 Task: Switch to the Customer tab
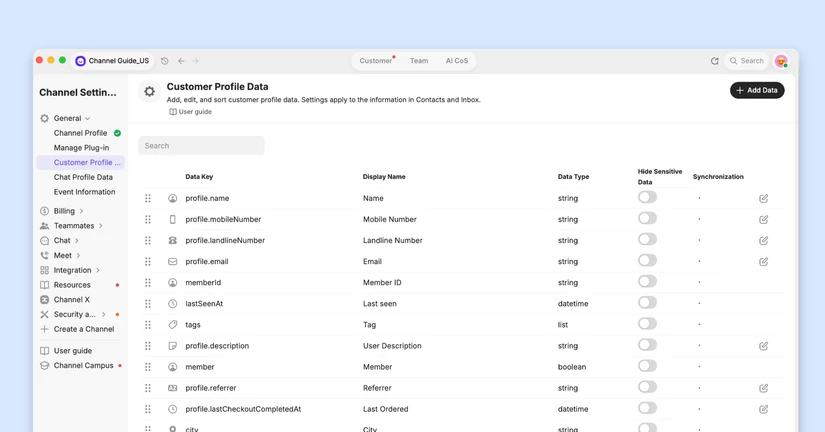pyautogui.click(x=376, y=61)
